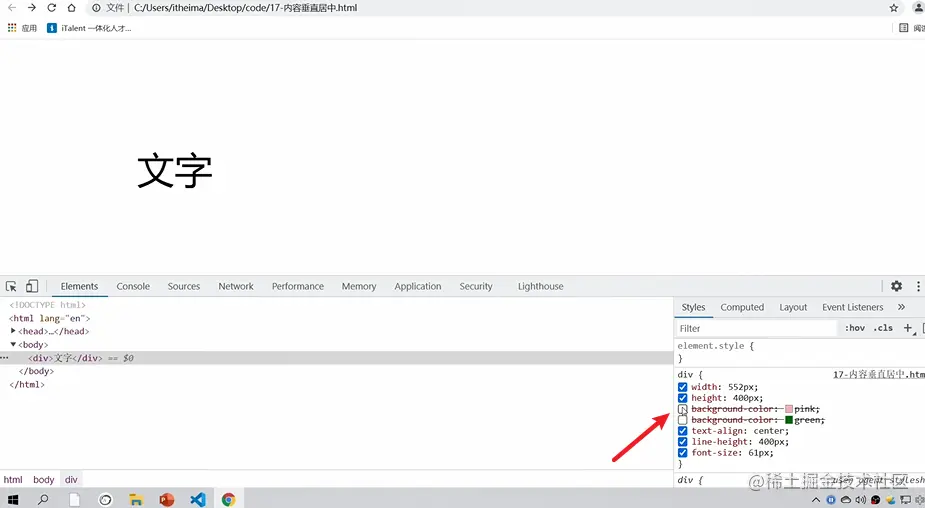Viewport: 925px width, 508px height.
Task: Toggle the :hov element state button
Action: [855, 328]
